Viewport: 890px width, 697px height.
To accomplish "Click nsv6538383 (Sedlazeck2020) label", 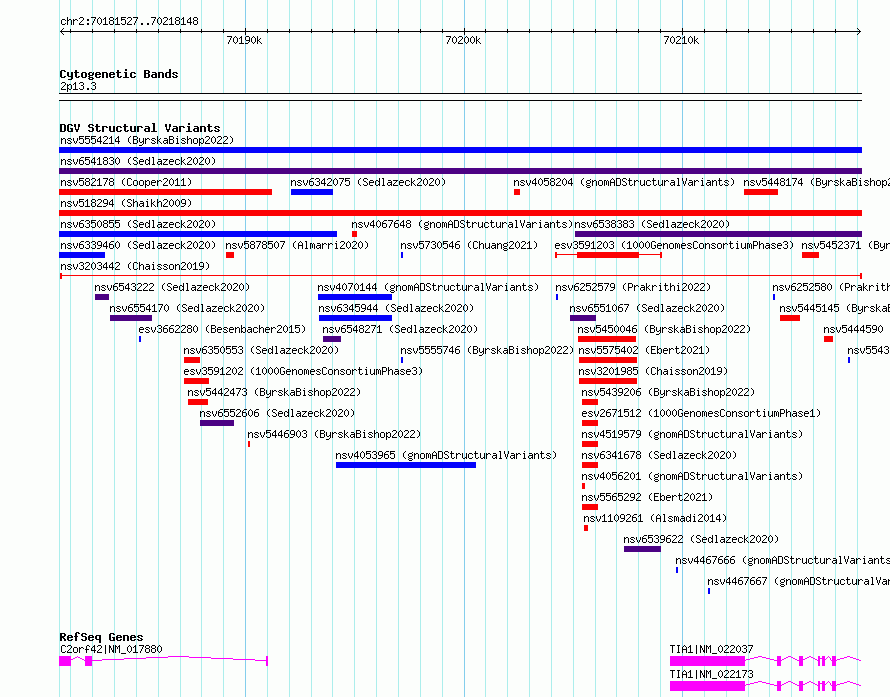I will tap(652, 224).
